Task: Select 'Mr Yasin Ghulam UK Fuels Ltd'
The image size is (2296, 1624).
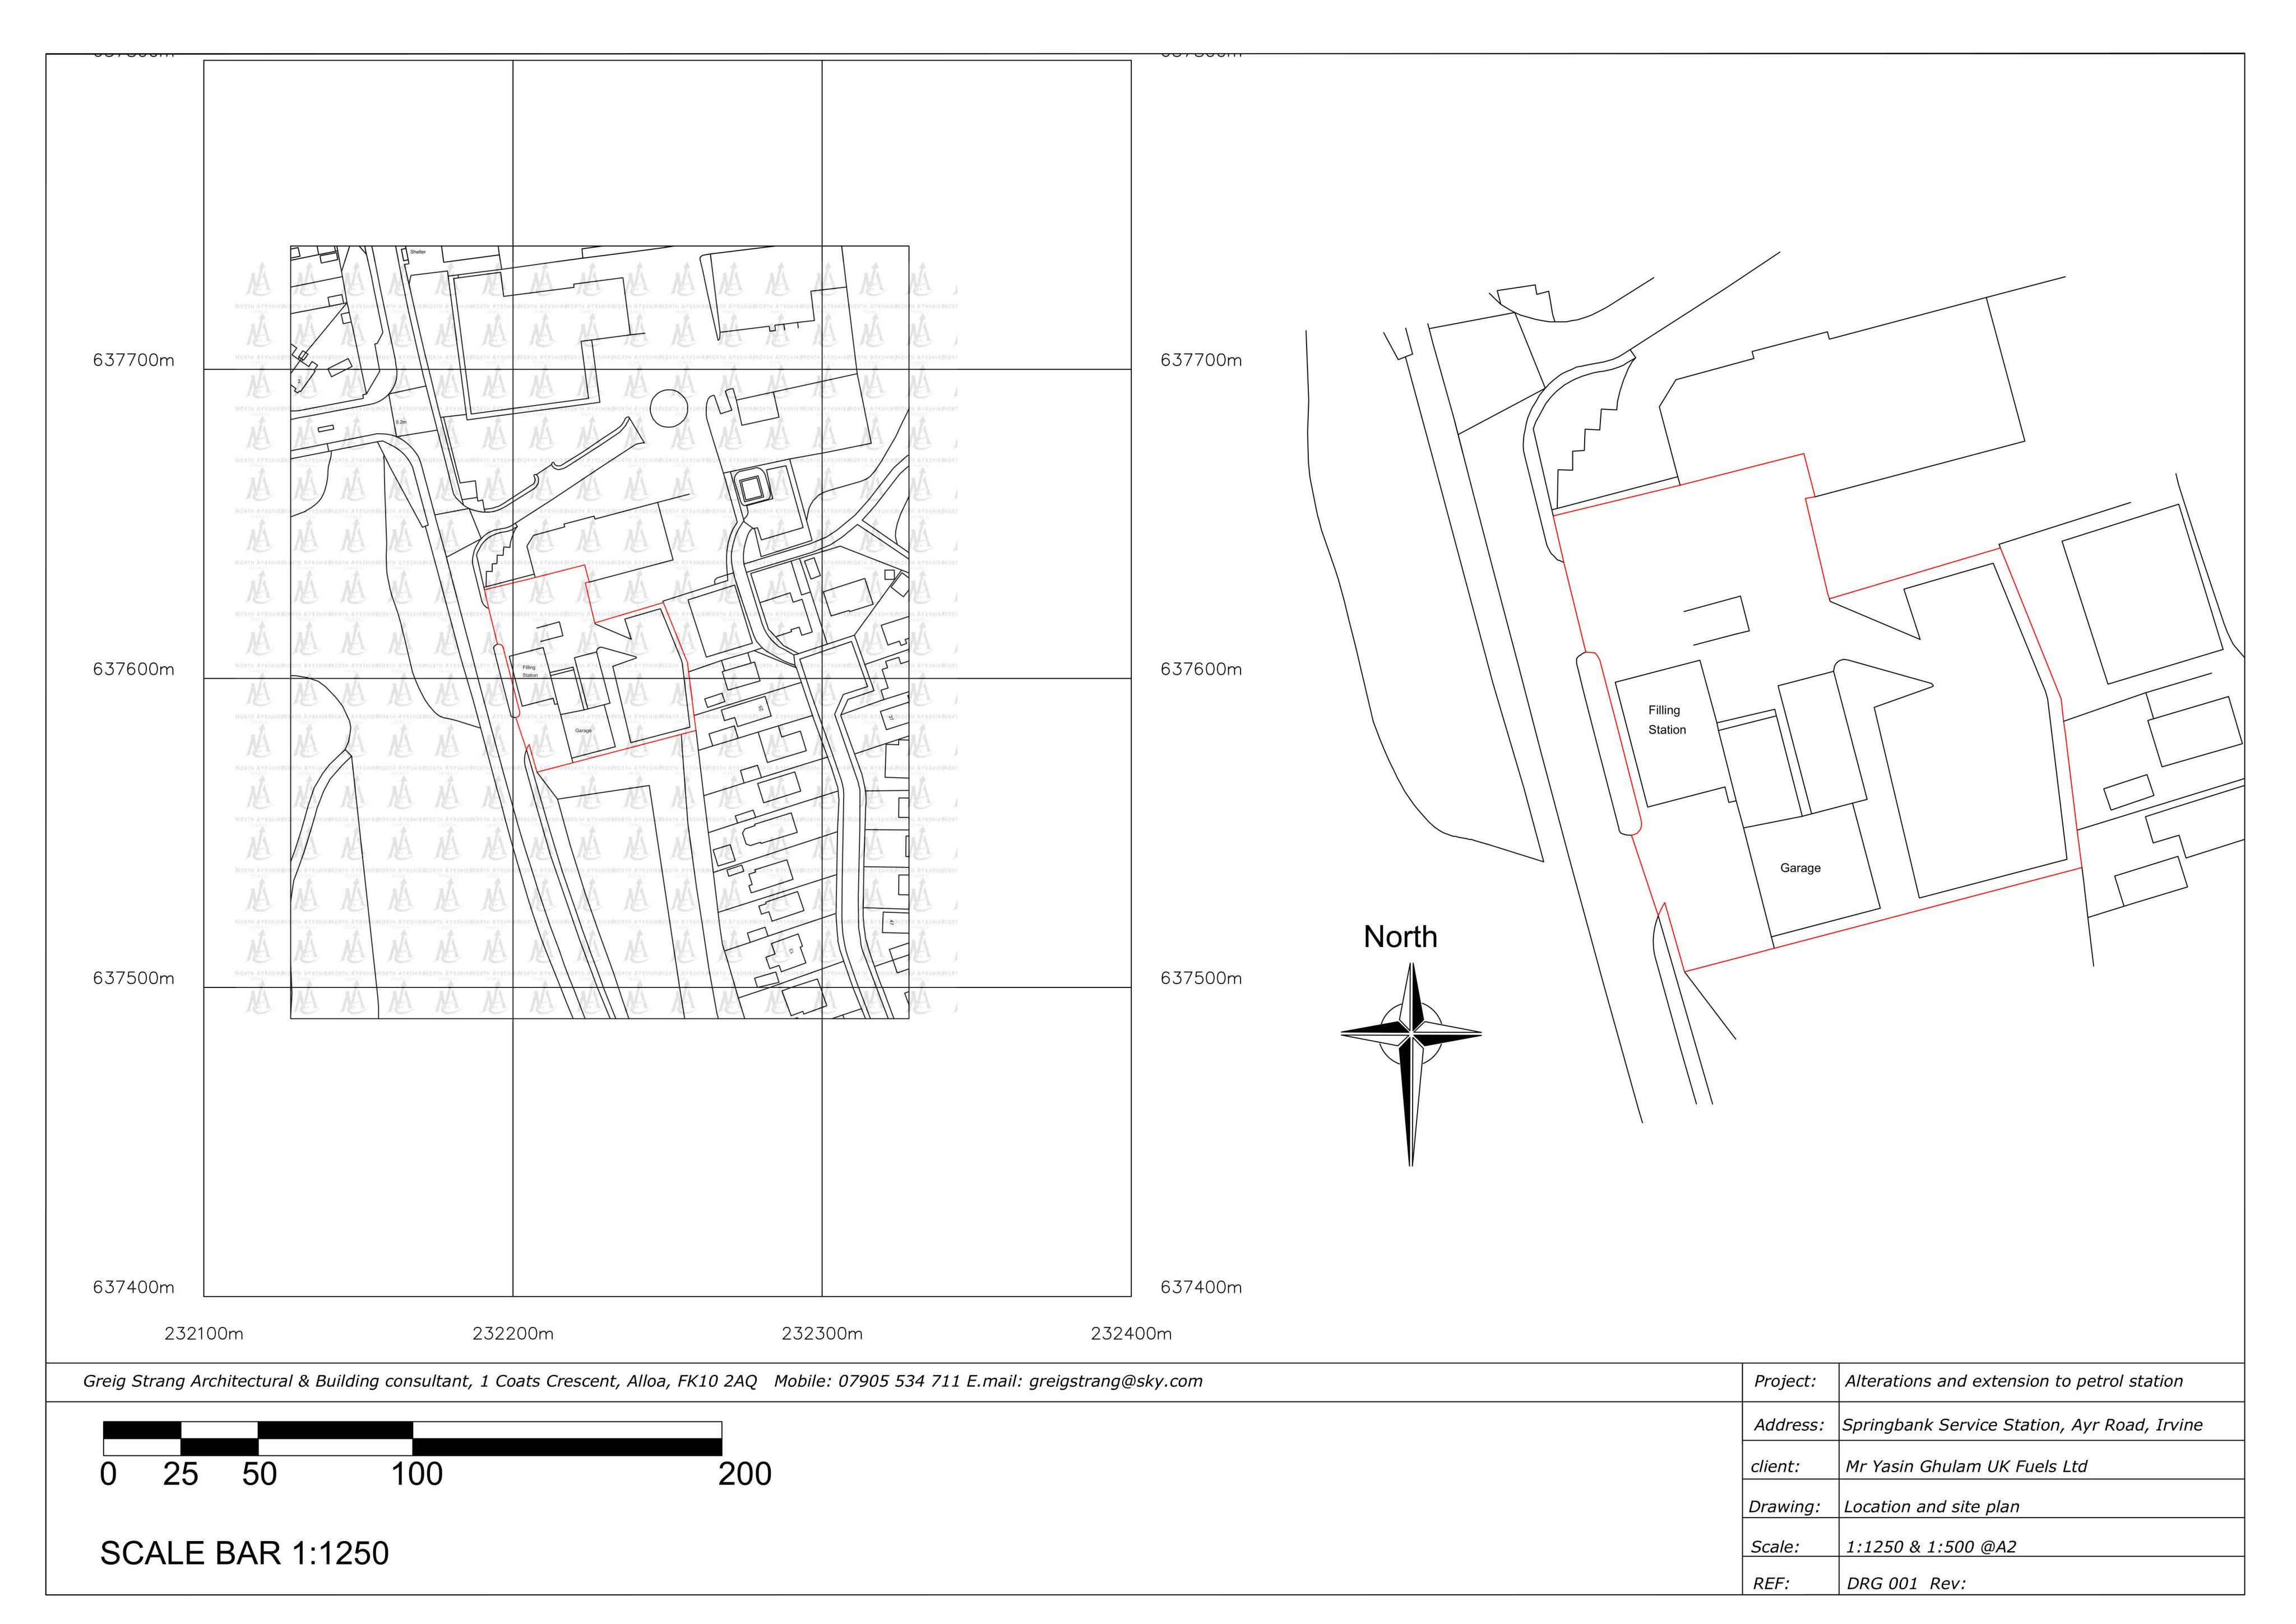Action: point(1967,1466)
